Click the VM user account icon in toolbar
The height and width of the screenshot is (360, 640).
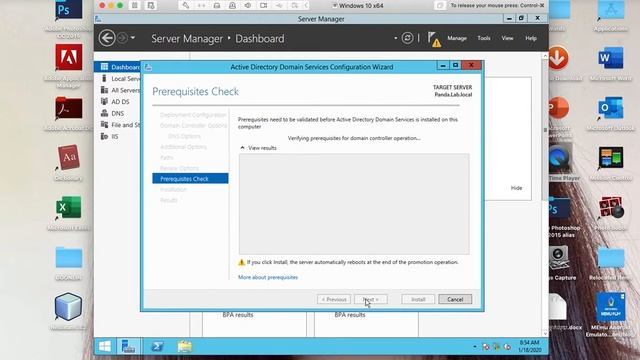click(x=232, y=5)
